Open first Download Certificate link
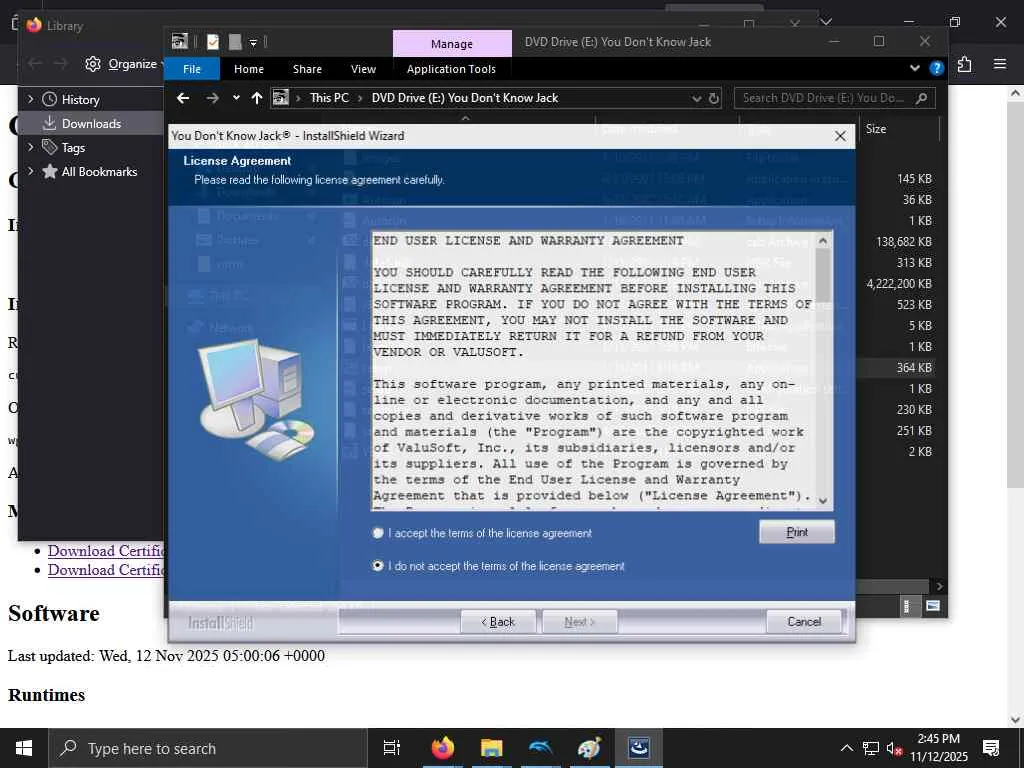1024x768 pixels. click(106, 551)
